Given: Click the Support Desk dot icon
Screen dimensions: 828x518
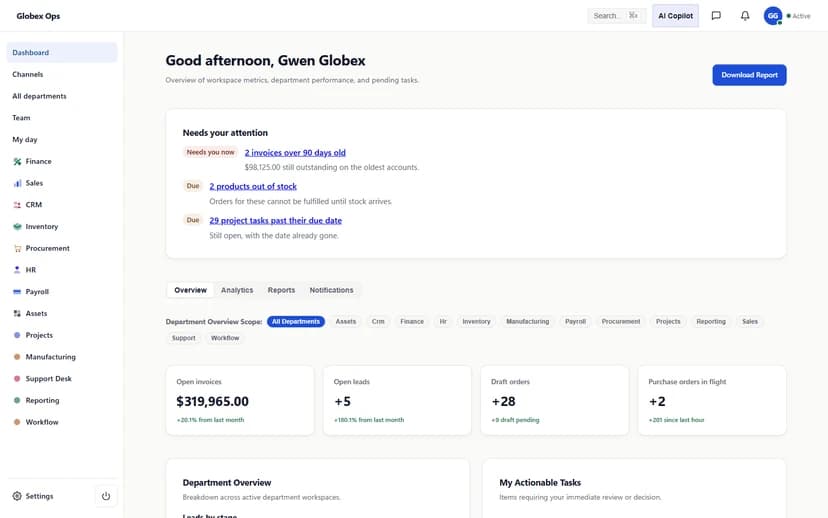Looking at the screenshot, I should point(17,379).
